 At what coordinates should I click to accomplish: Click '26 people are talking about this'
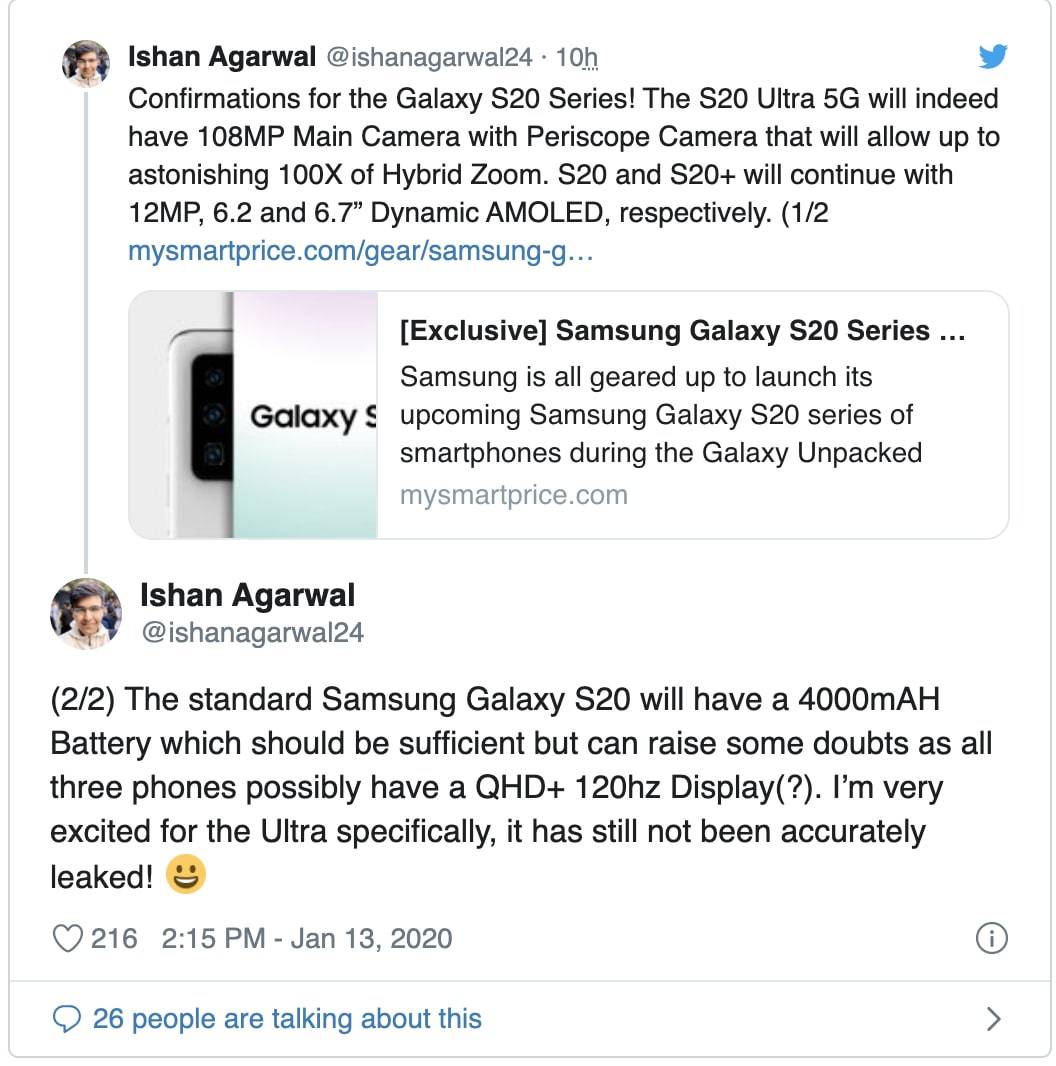[287, 1019]
